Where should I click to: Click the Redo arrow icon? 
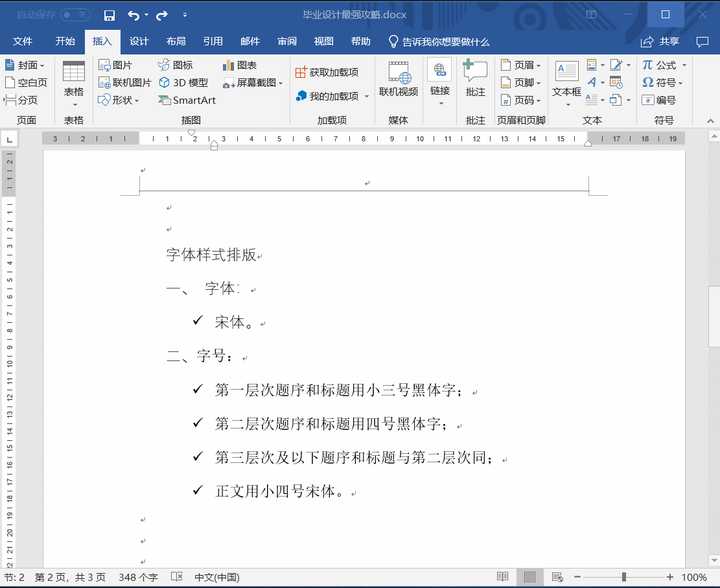pos(162,16)
